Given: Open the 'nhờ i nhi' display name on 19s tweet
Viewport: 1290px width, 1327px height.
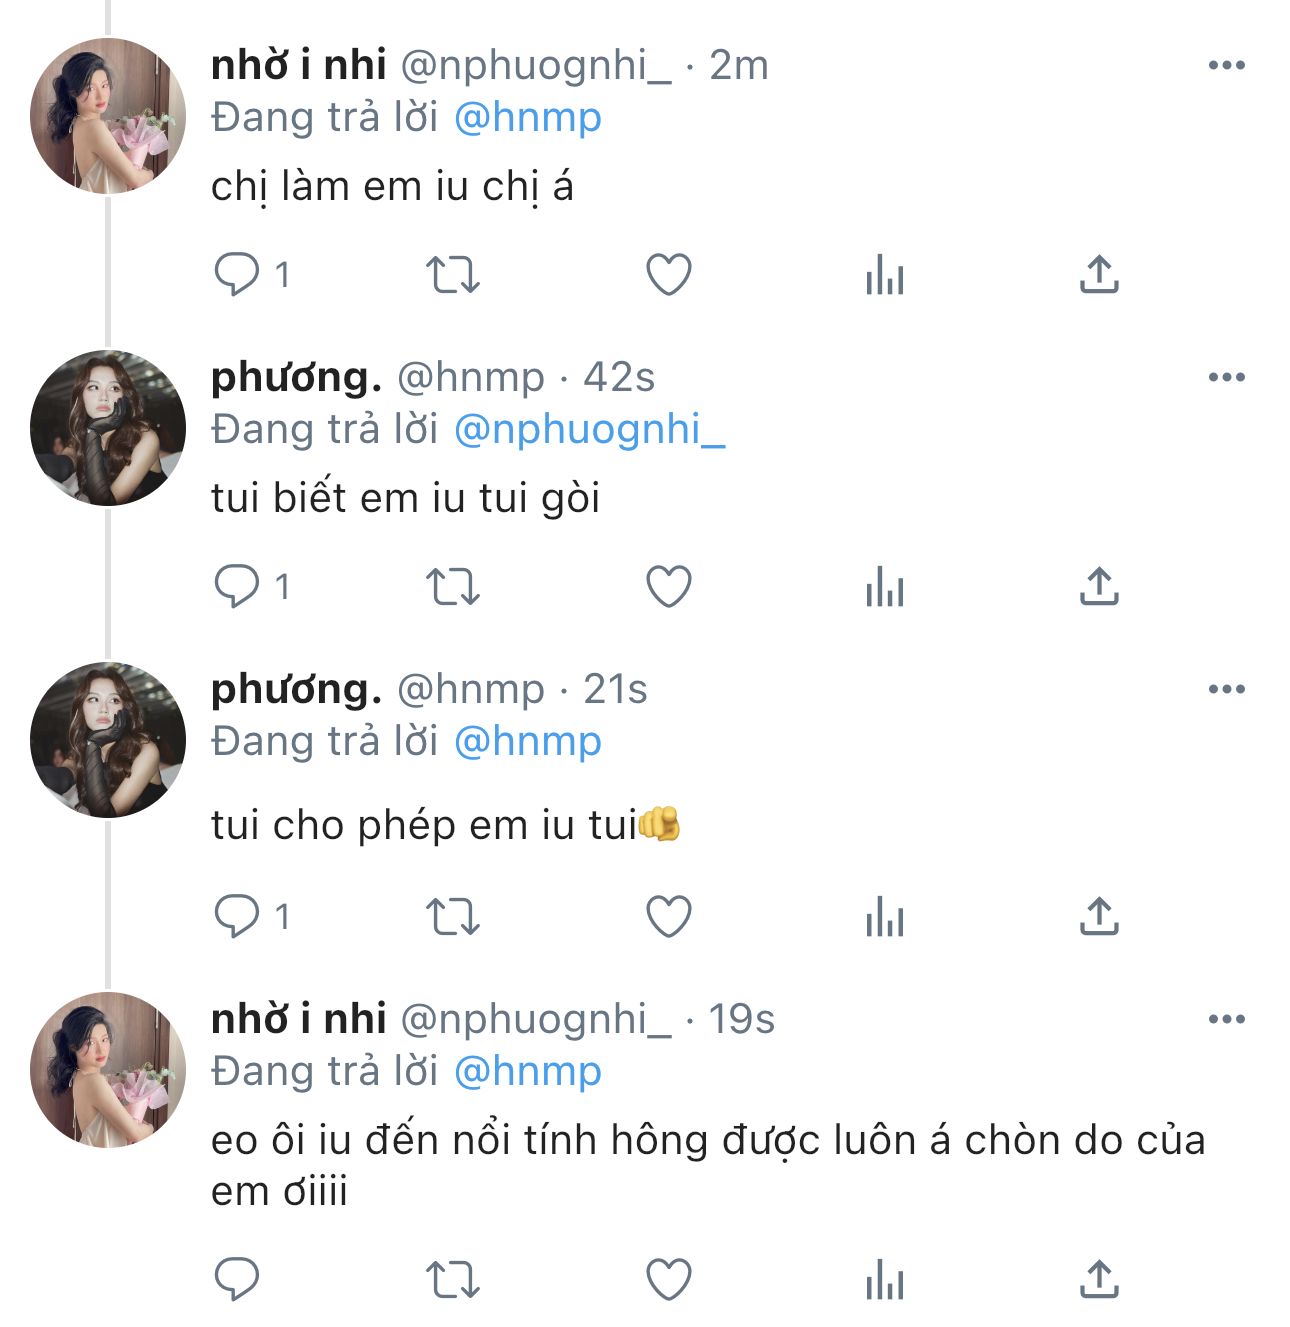Looking at the screenshot, I should click(298, 1020).
